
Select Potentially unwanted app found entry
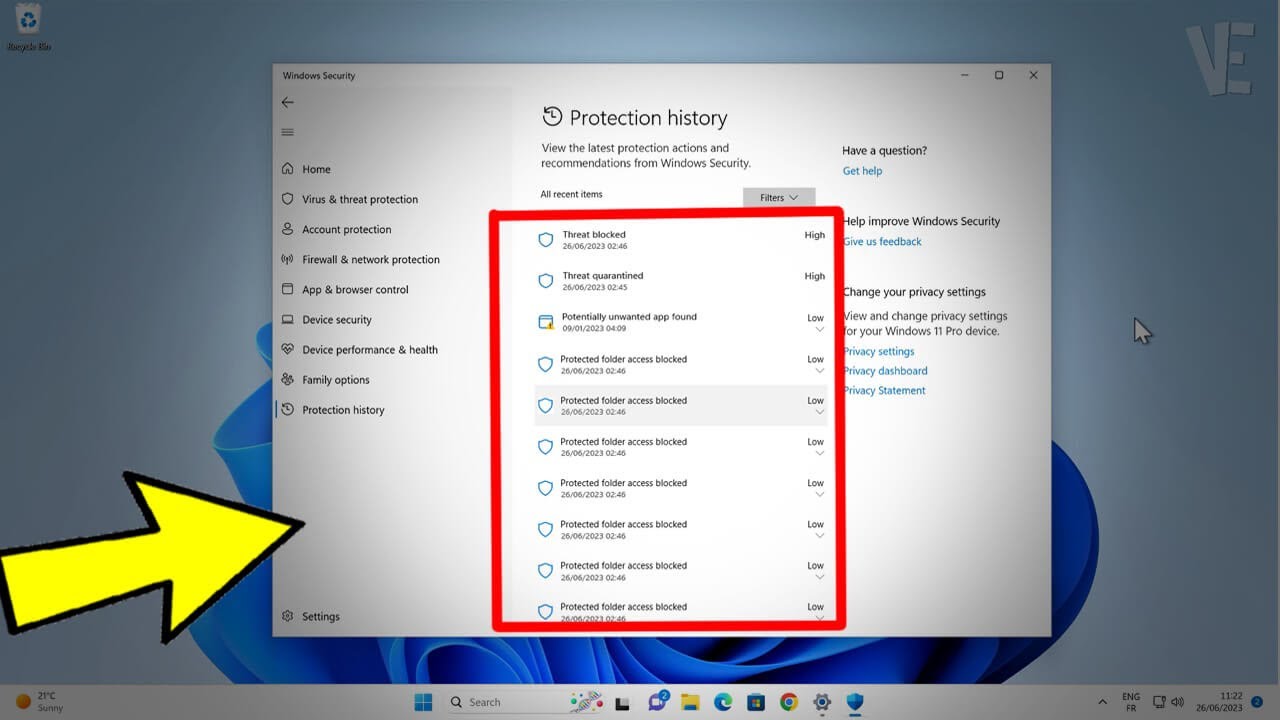pyautogui.click(x=681, y=322)
